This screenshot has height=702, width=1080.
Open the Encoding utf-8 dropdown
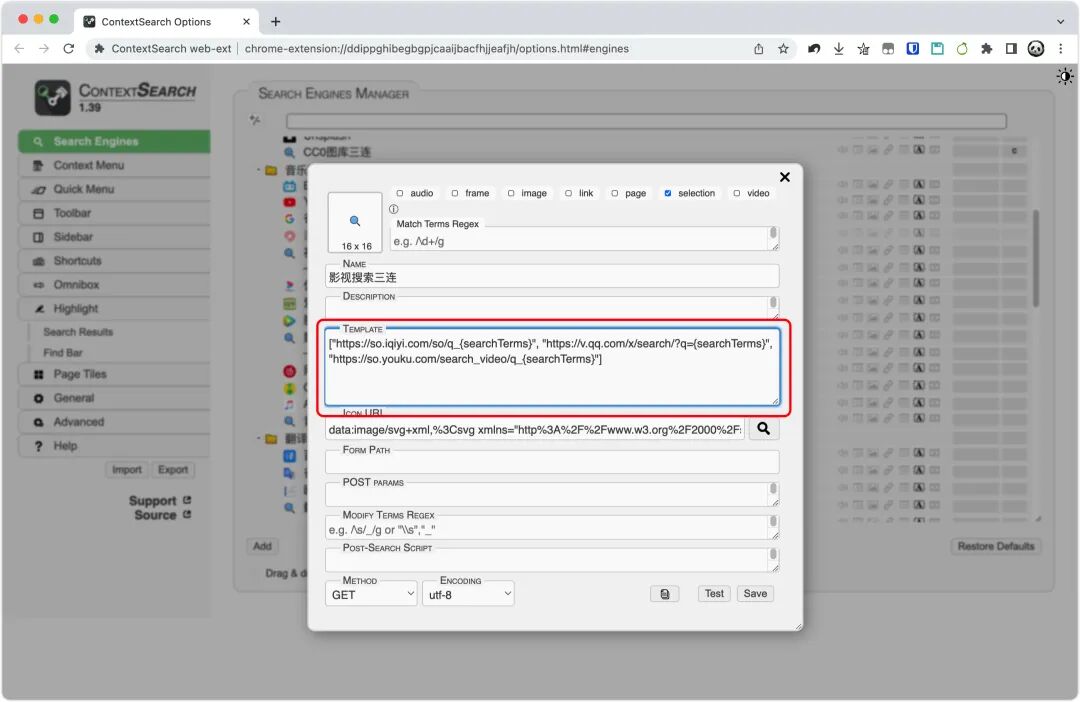click(x=468, y=595)
